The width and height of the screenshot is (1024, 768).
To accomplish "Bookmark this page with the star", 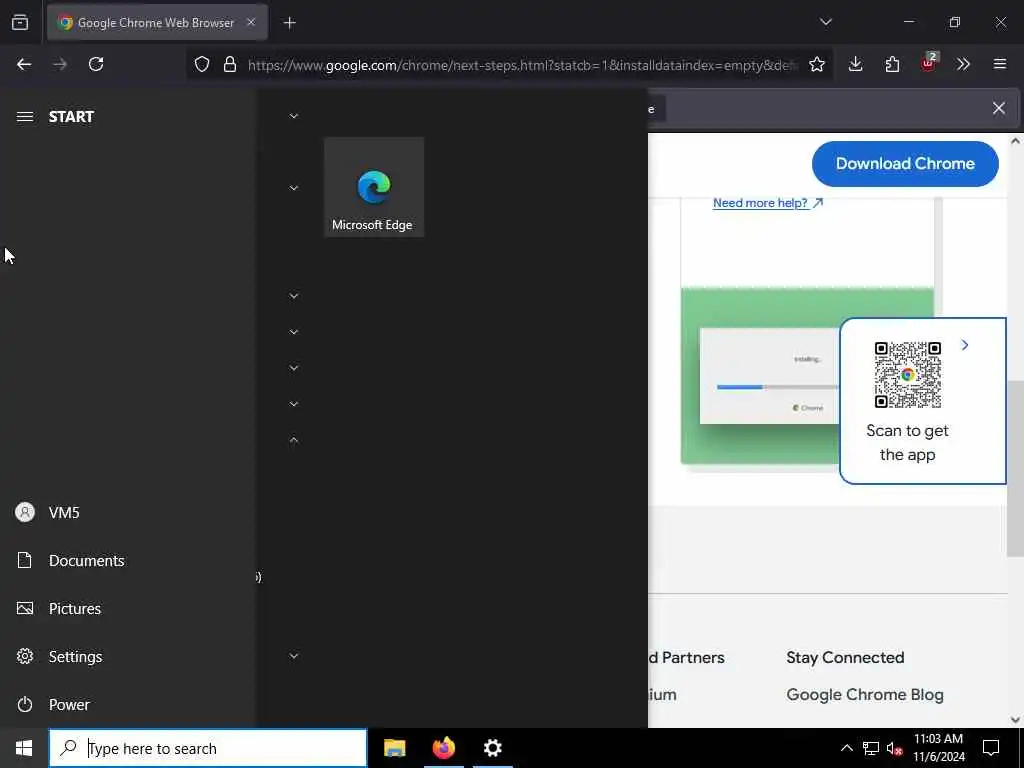I will (816, 64).
